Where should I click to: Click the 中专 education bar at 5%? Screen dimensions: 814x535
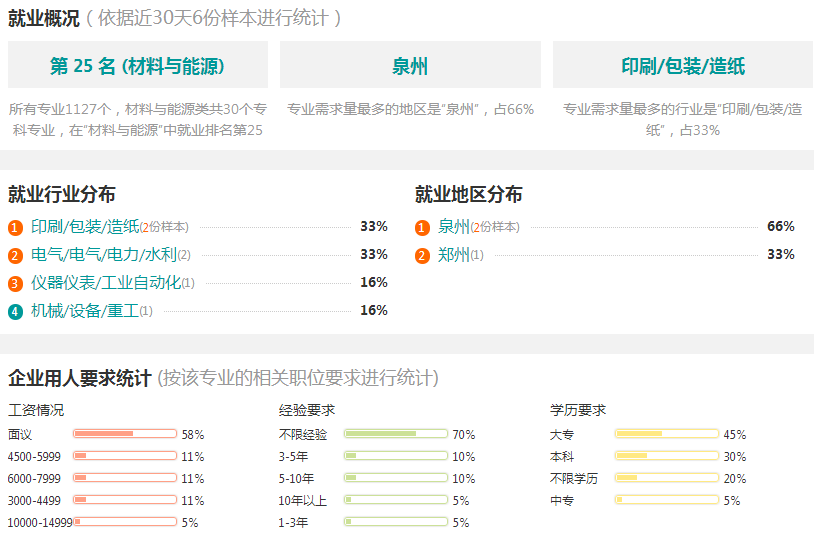667,500
